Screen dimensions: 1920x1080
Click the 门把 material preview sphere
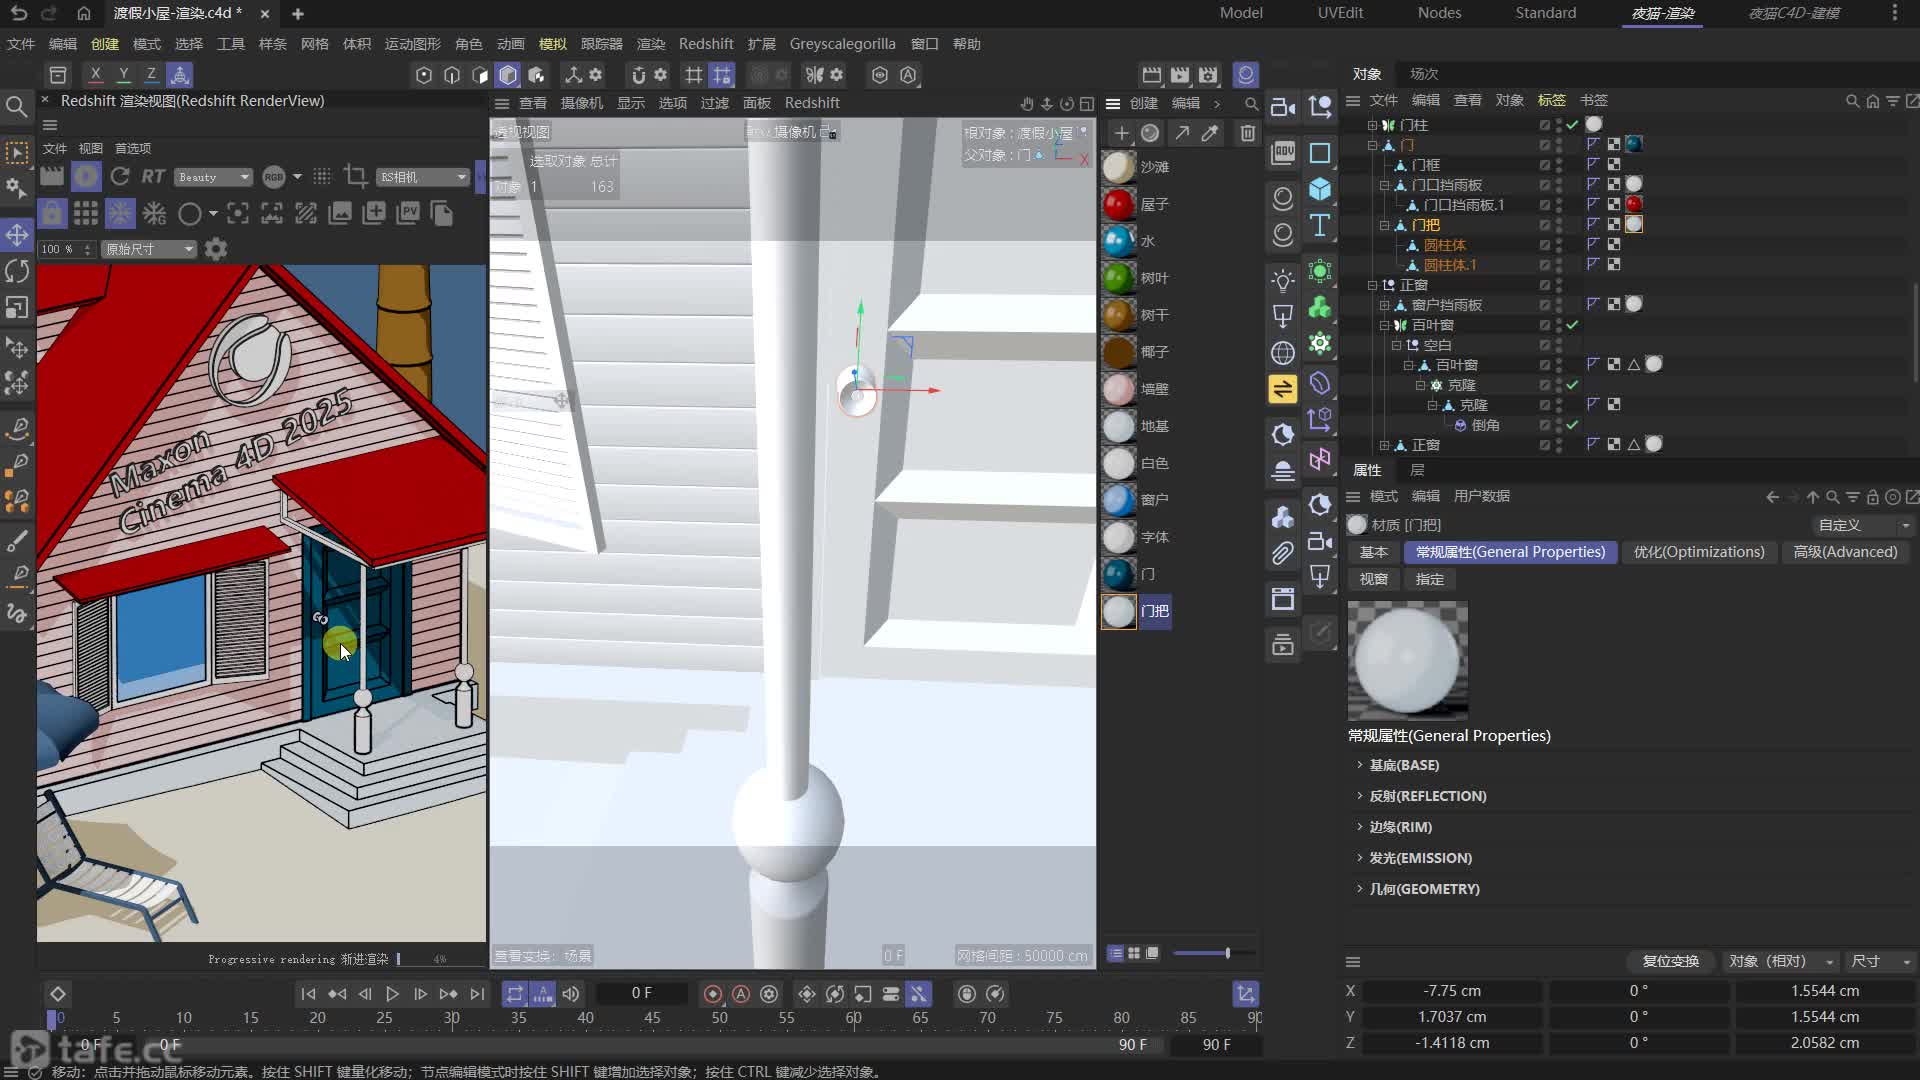click(x=1408, y=661)
